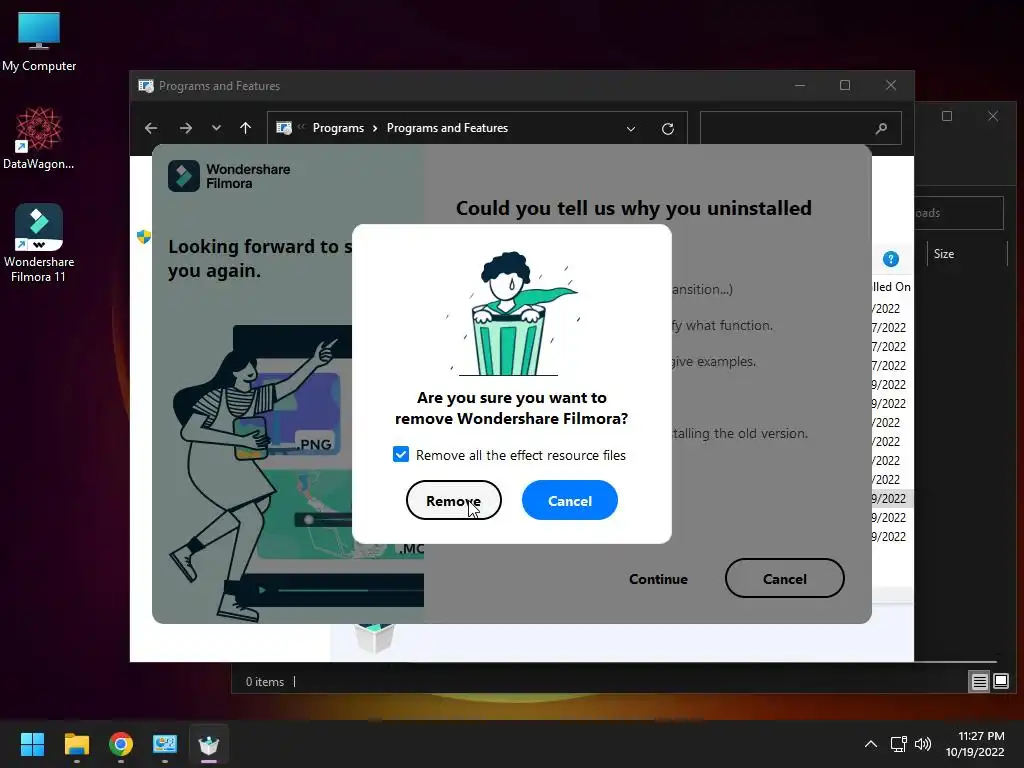1024x768 pixels.
Task: Click the blue Cancel button in dialog
Action: coord(569,501)
